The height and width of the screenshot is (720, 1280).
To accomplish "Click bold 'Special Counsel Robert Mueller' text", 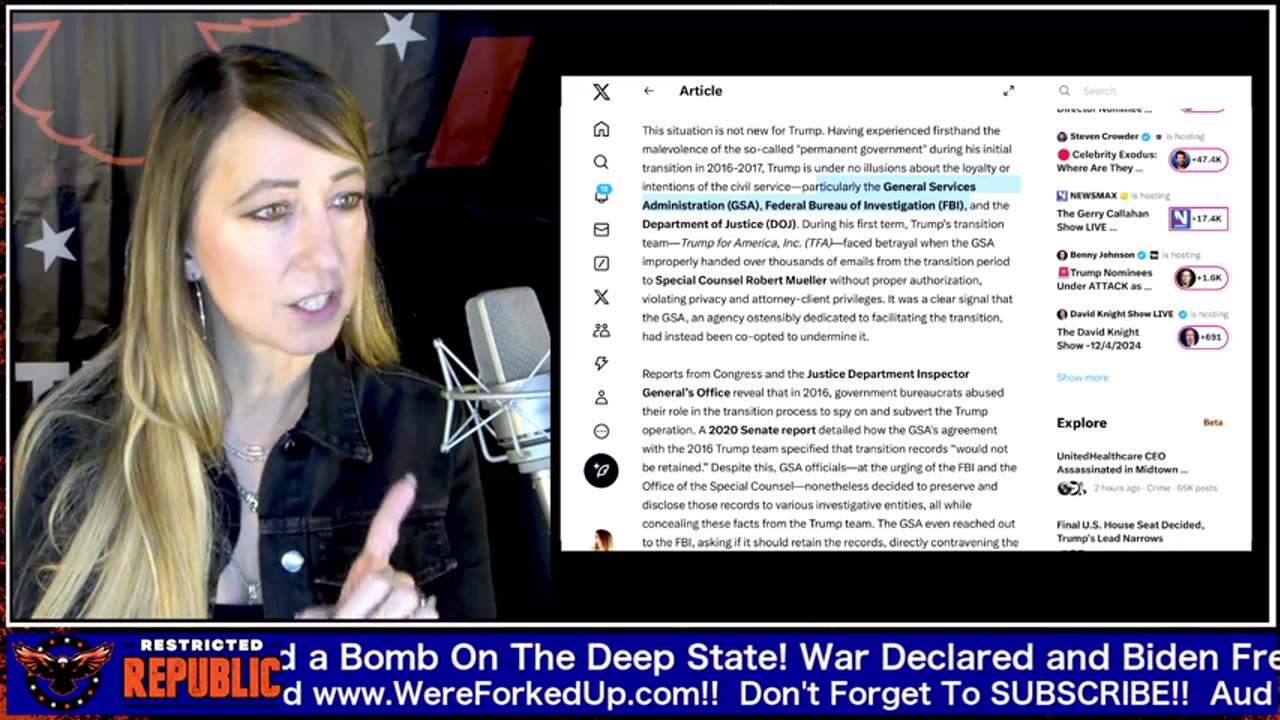I will tap(741, 280).
